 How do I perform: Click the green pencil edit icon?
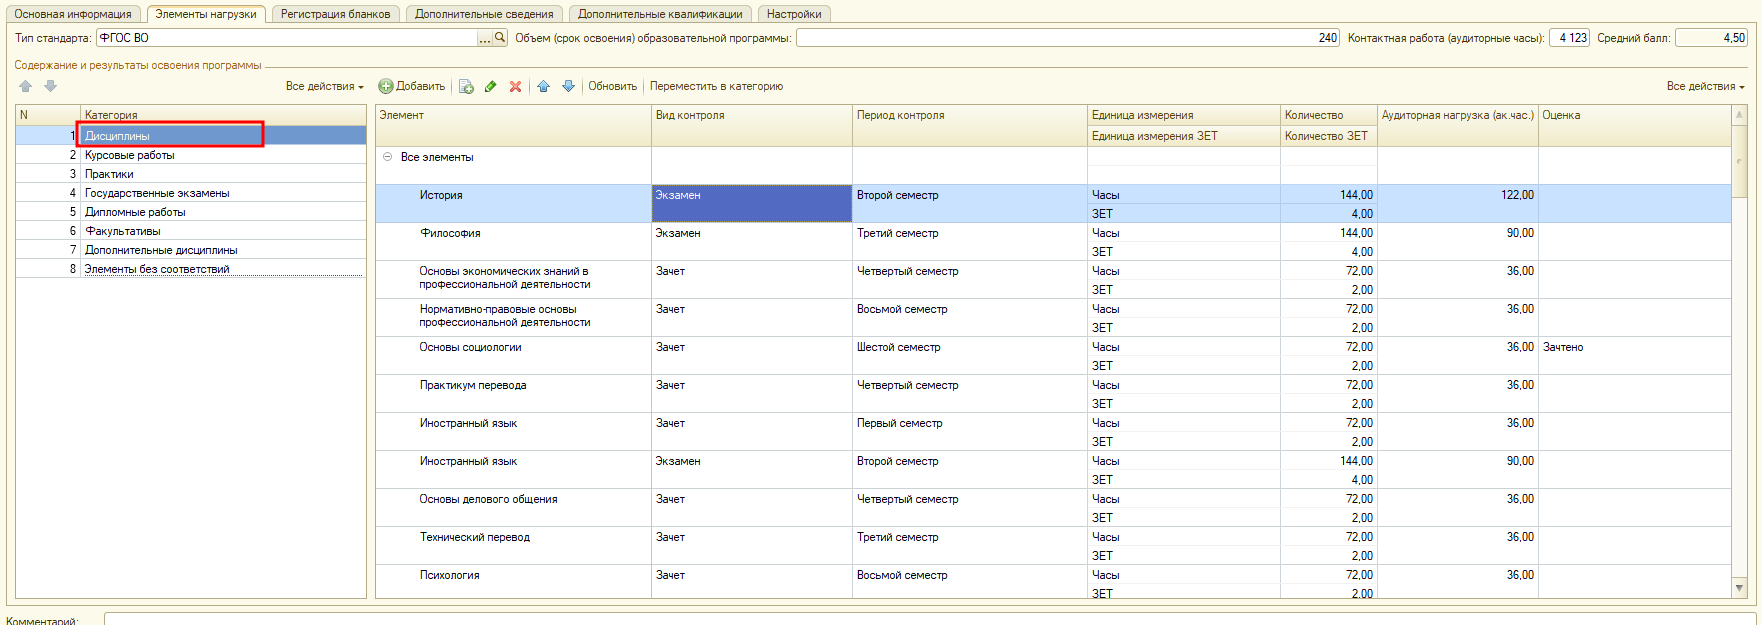point(491,87)
